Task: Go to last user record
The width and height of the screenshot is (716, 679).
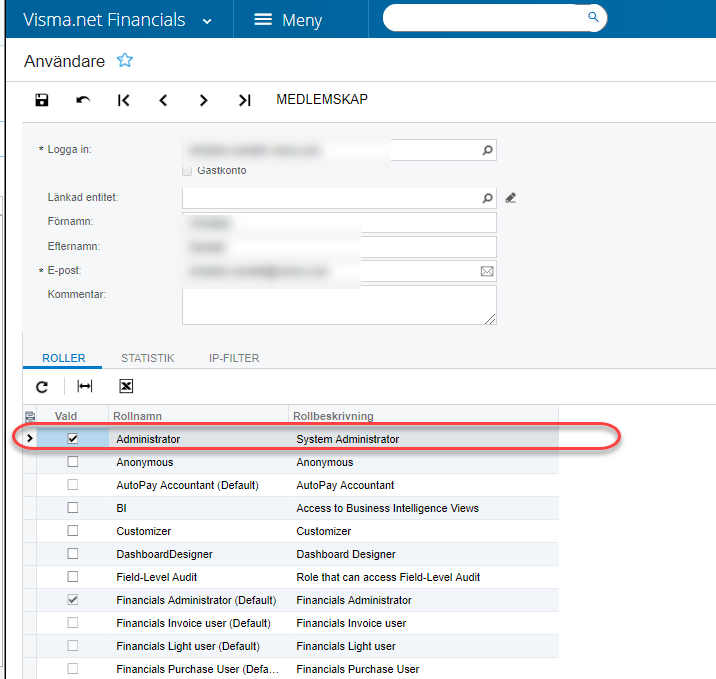Action: [x=245, y=100]
